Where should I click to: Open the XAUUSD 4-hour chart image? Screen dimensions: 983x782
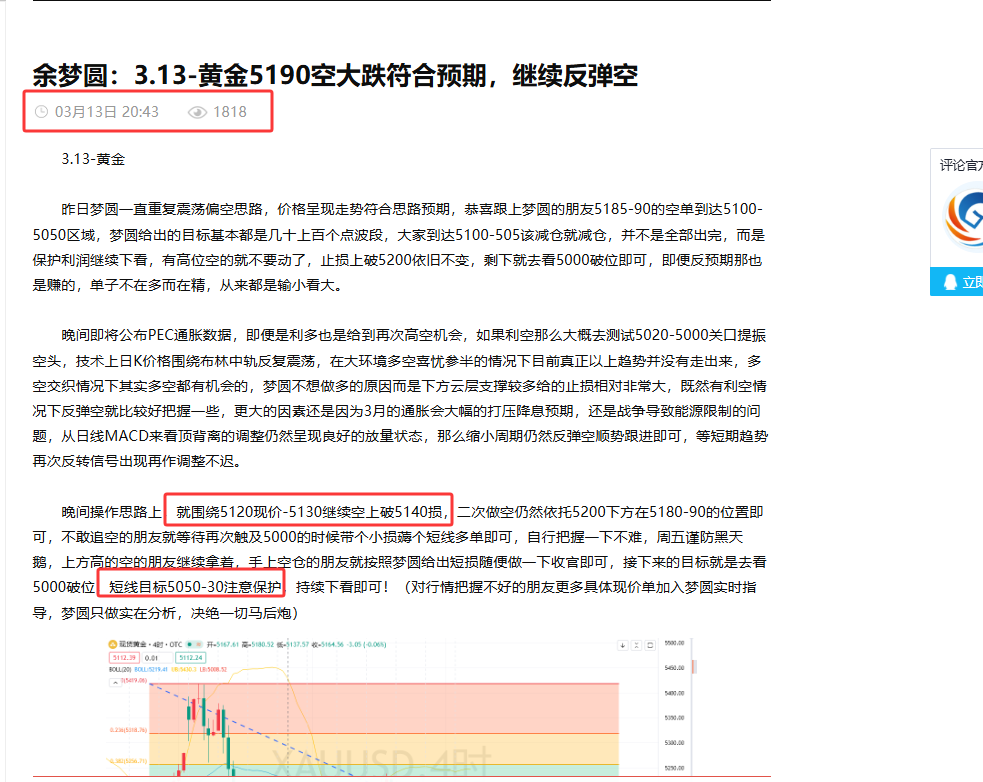coord(402,707)
